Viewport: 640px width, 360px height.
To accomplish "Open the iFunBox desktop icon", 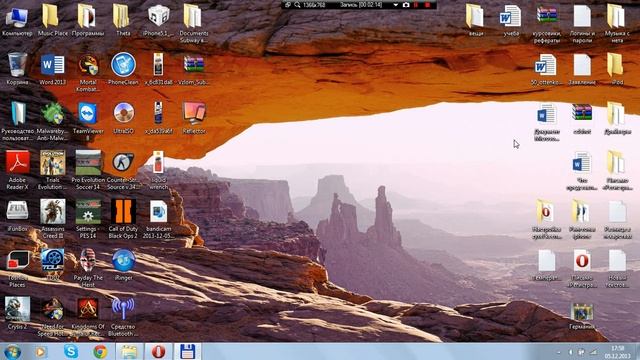I will 17,216.
